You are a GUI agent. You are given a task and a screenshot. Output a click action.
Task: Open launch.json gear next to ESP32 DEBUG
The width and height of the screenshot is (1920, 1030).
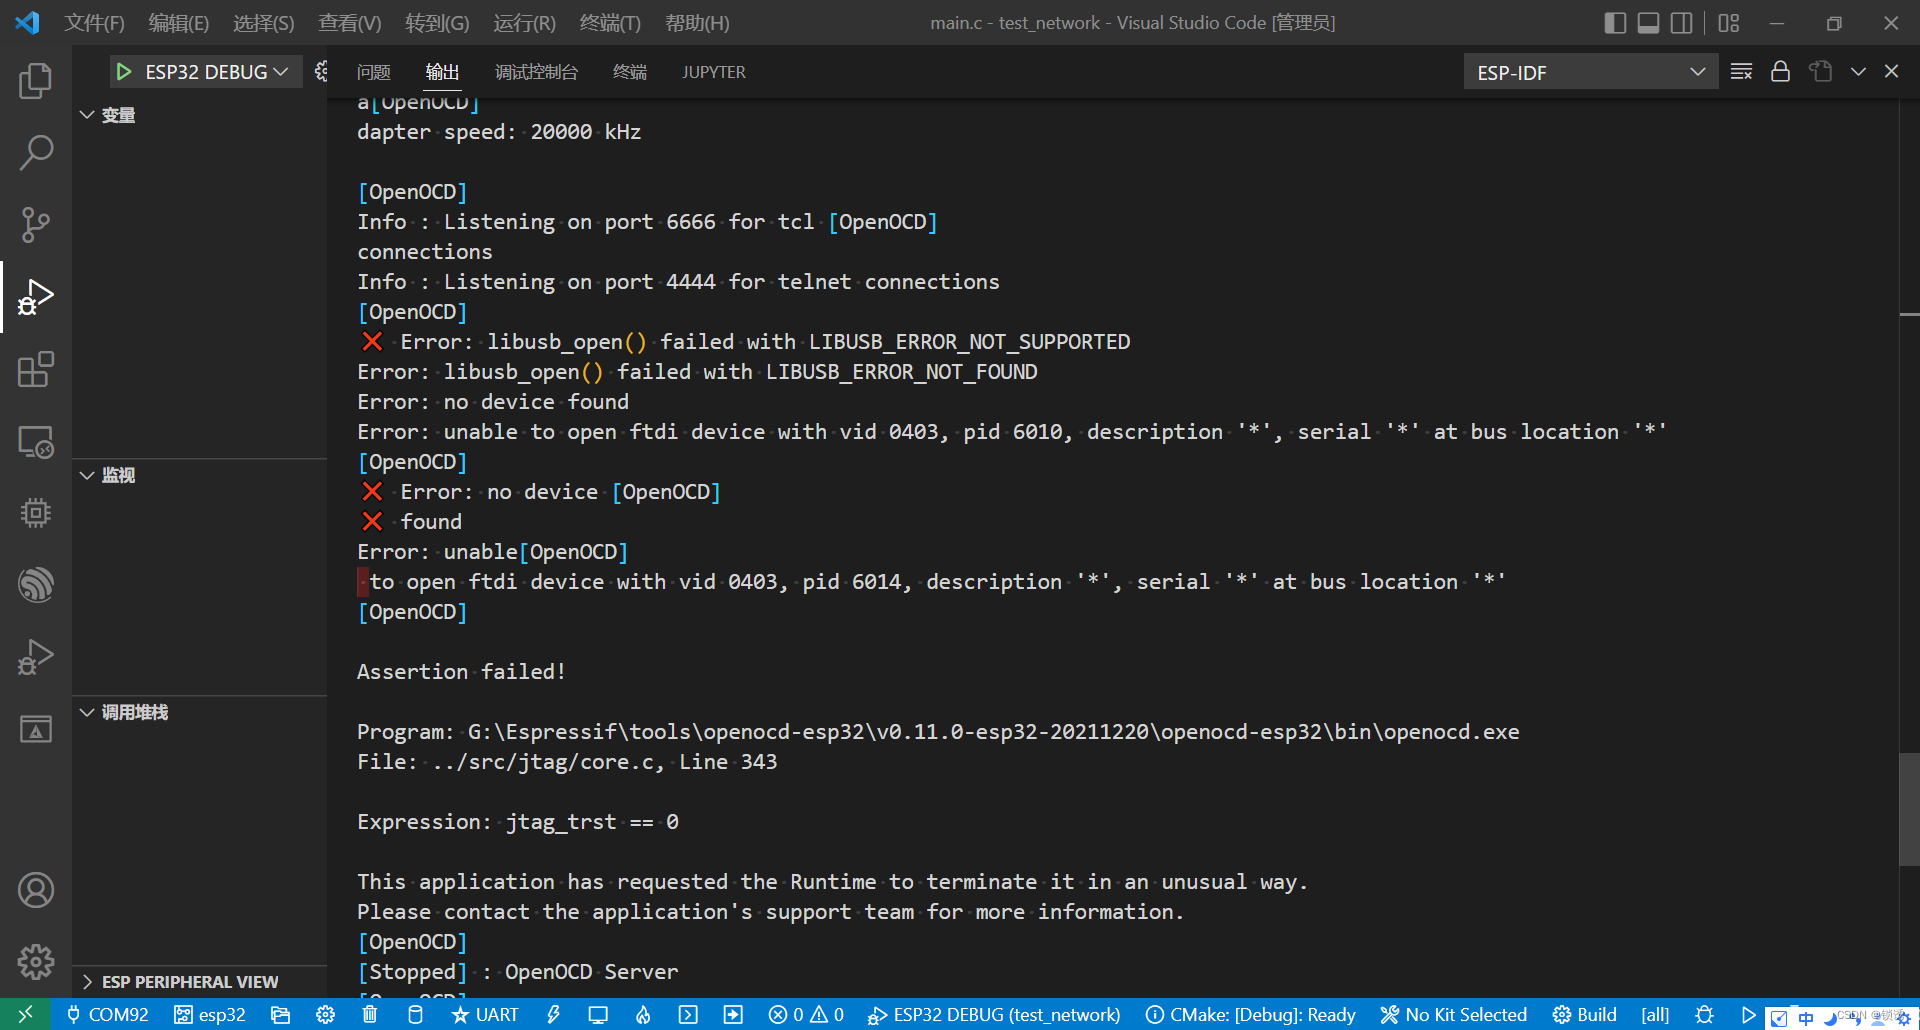pos(321,72)
